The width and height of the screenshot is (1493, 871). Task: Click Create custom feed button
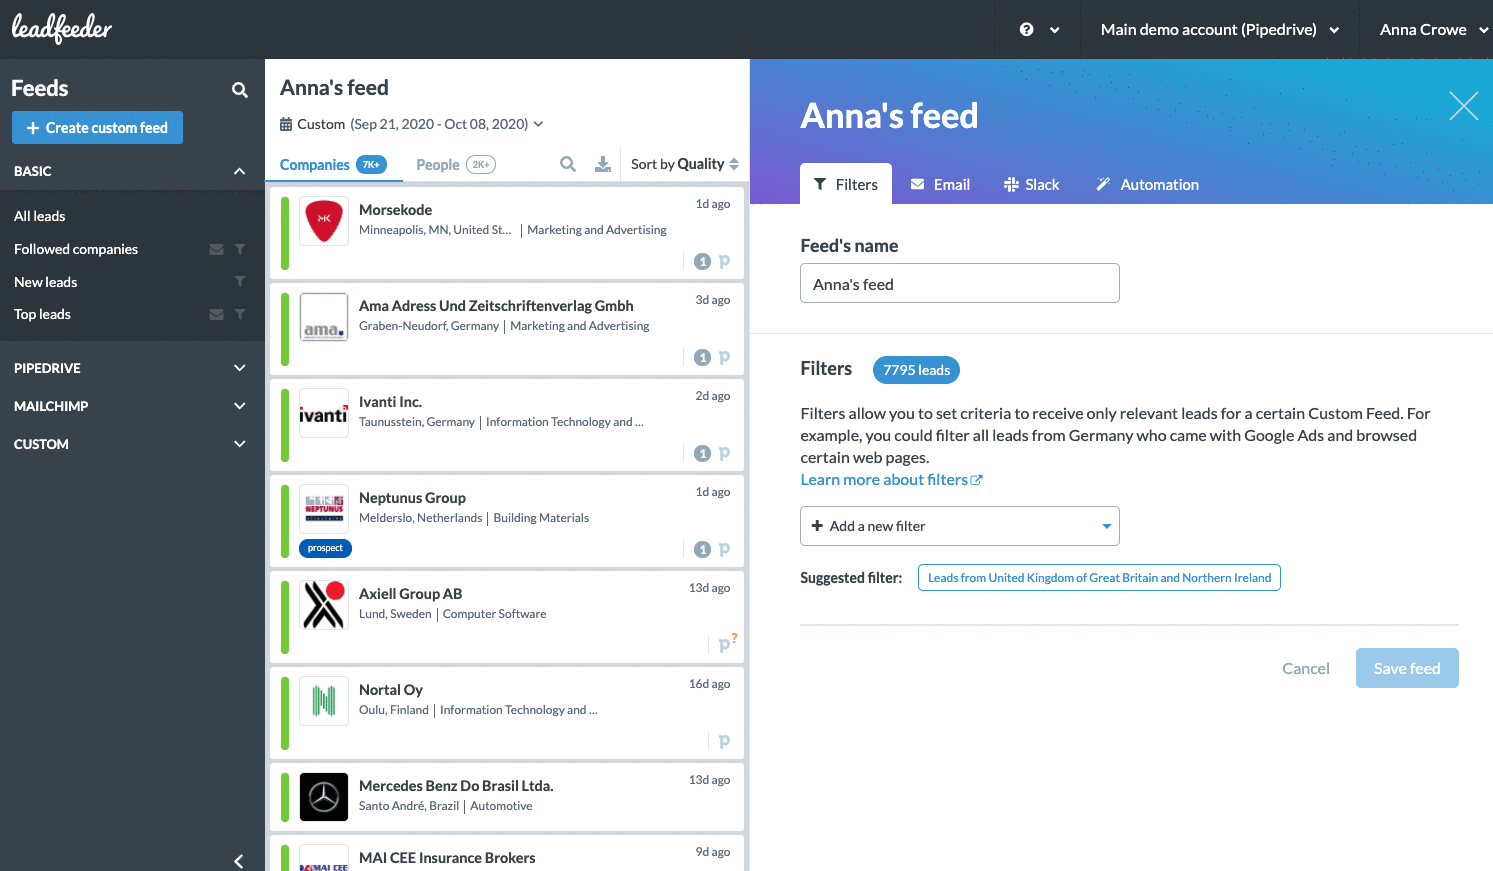97,127
